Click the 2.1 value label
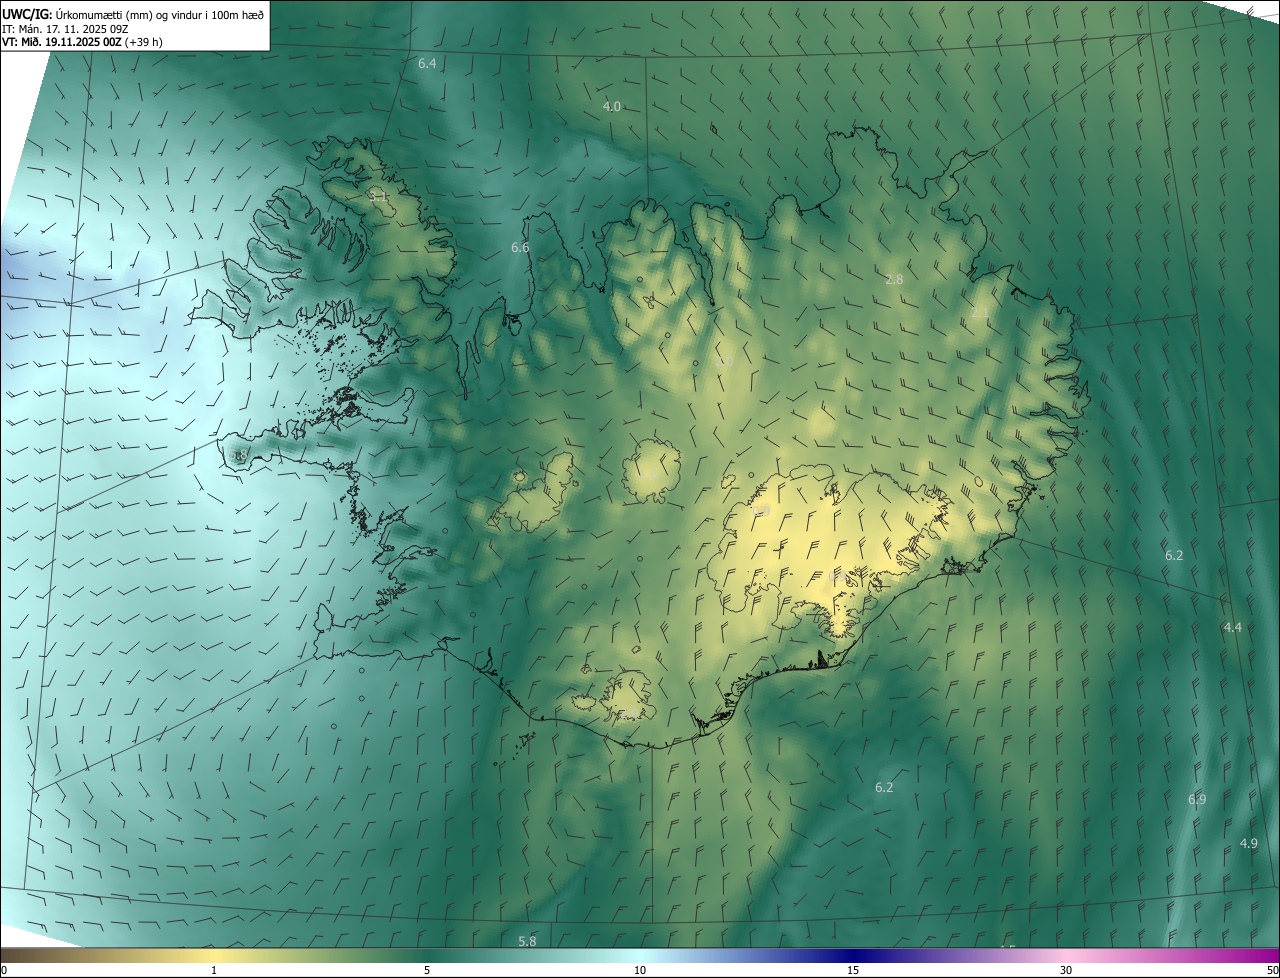Image resolution: width=1280 pixels, height=978 pixels. tap(980, 312)
